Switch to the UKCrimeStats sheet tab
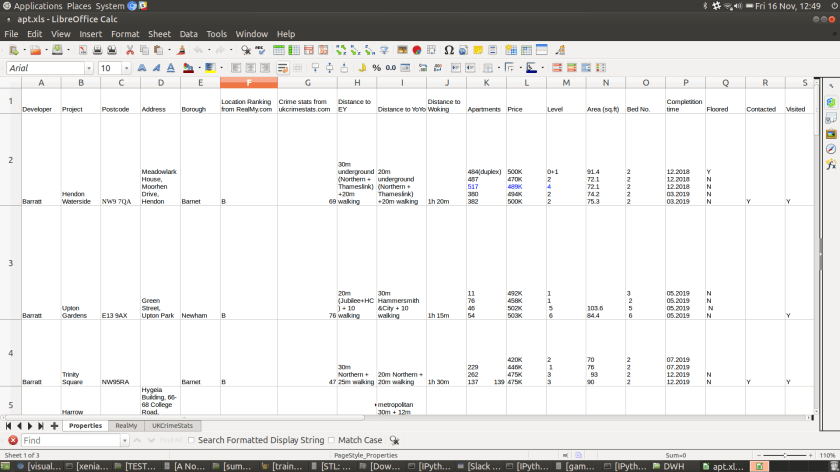This screenshot has height=472, width=840. 172,426
